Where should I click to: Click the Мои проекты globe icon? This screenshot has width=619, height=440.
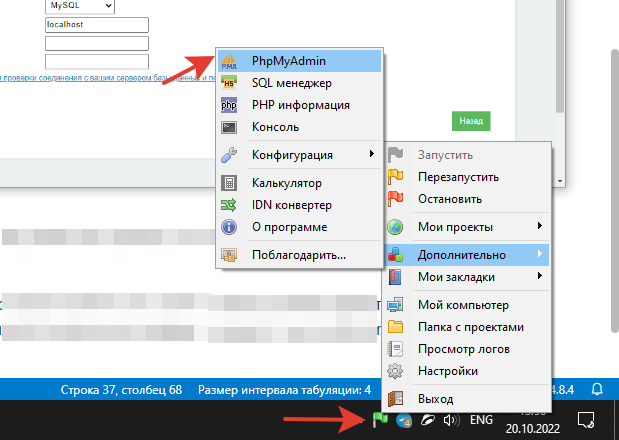point(395,227)
